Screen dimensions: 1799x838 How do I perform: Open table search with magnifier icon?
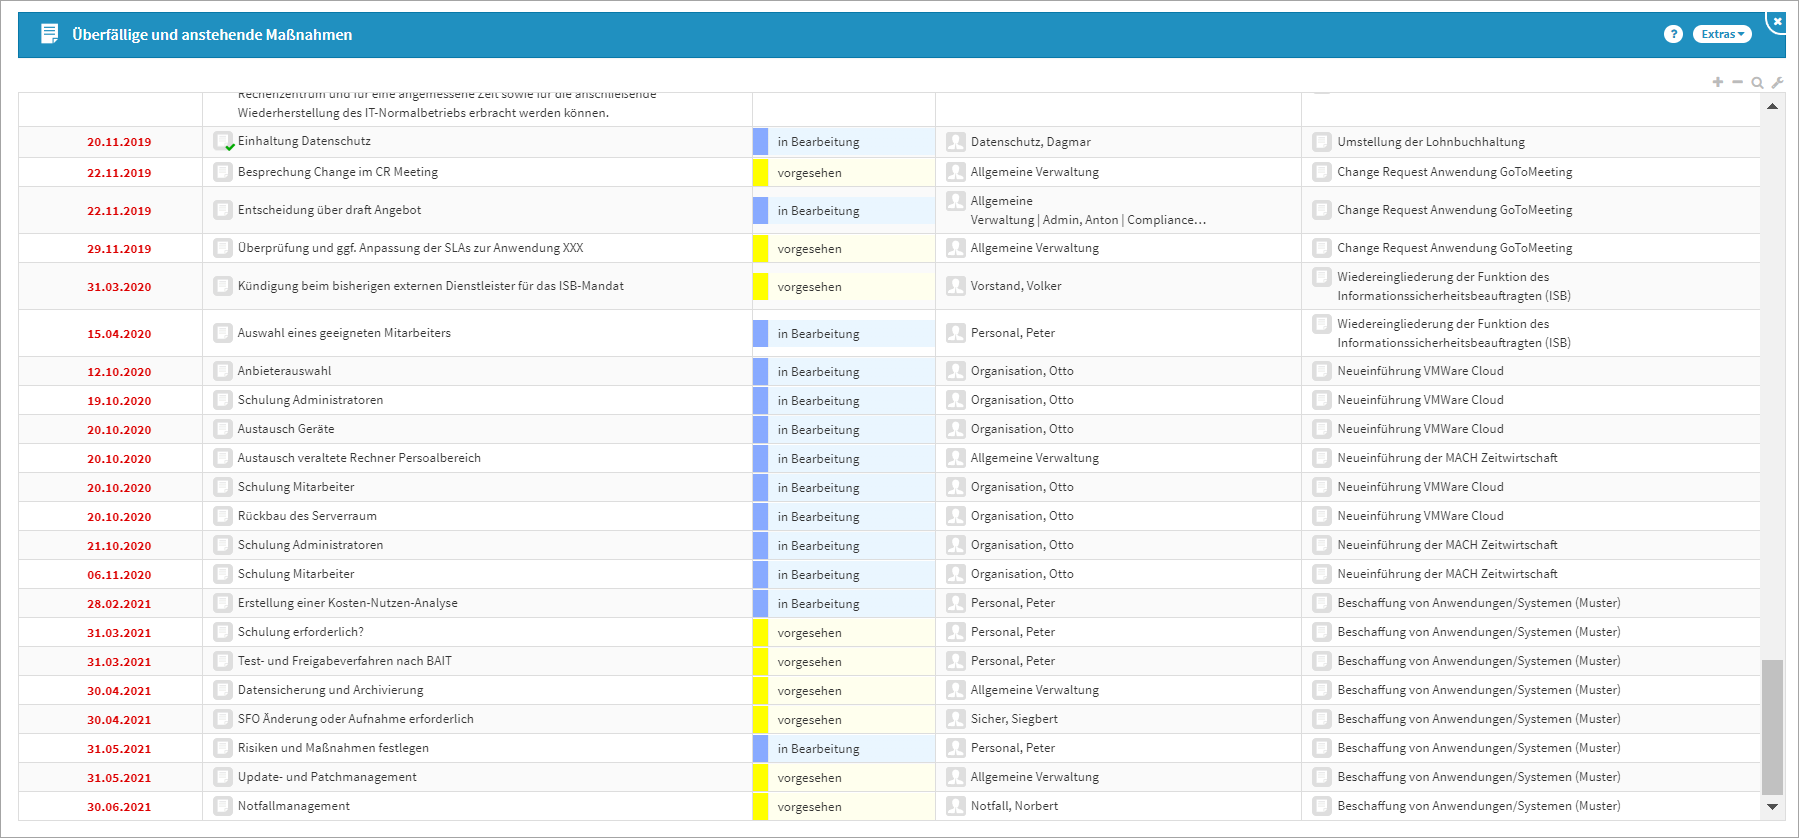pyautogui.click(x=1757, y=82)
